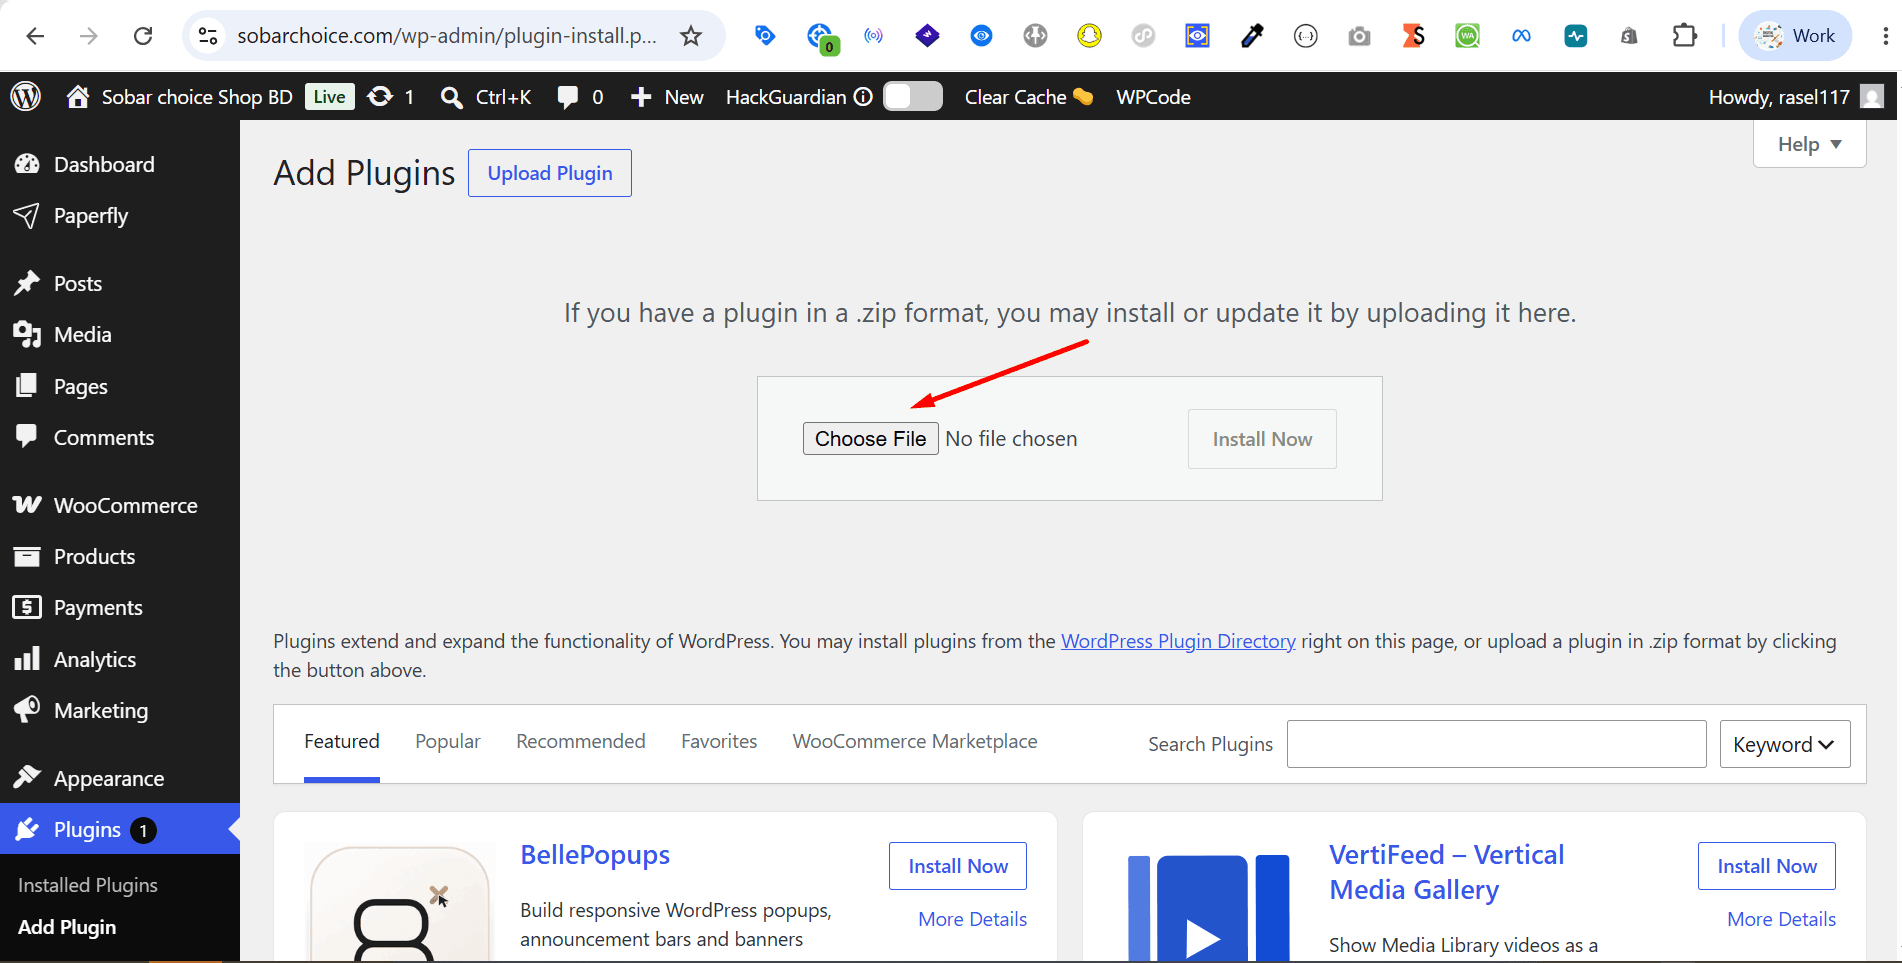Open the WordPress Plugin Directory link
The image size is (1902, 963).
pos(1178,641)
